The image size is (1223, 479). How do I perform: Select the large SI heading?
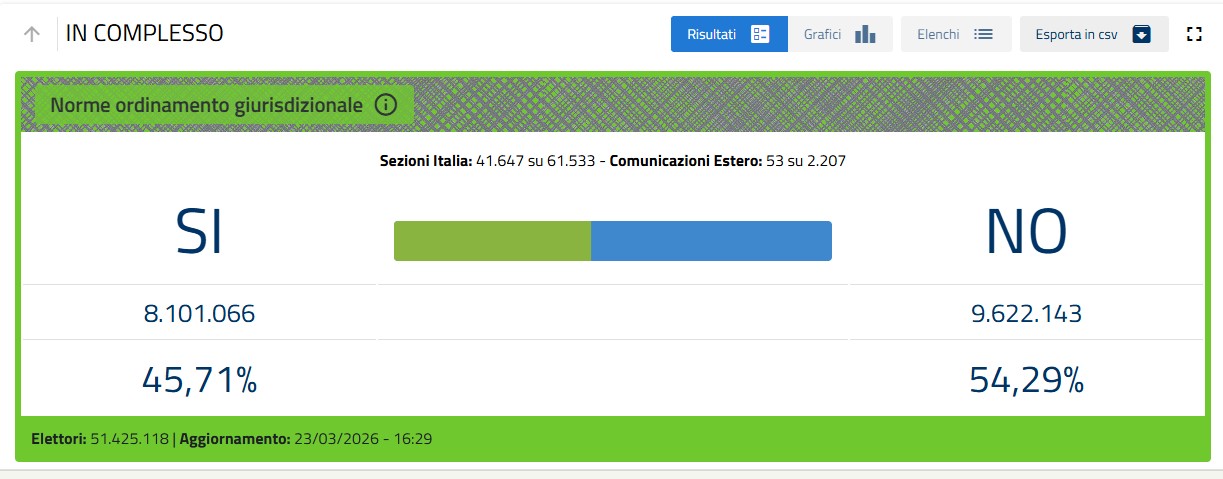pos(198,233)
